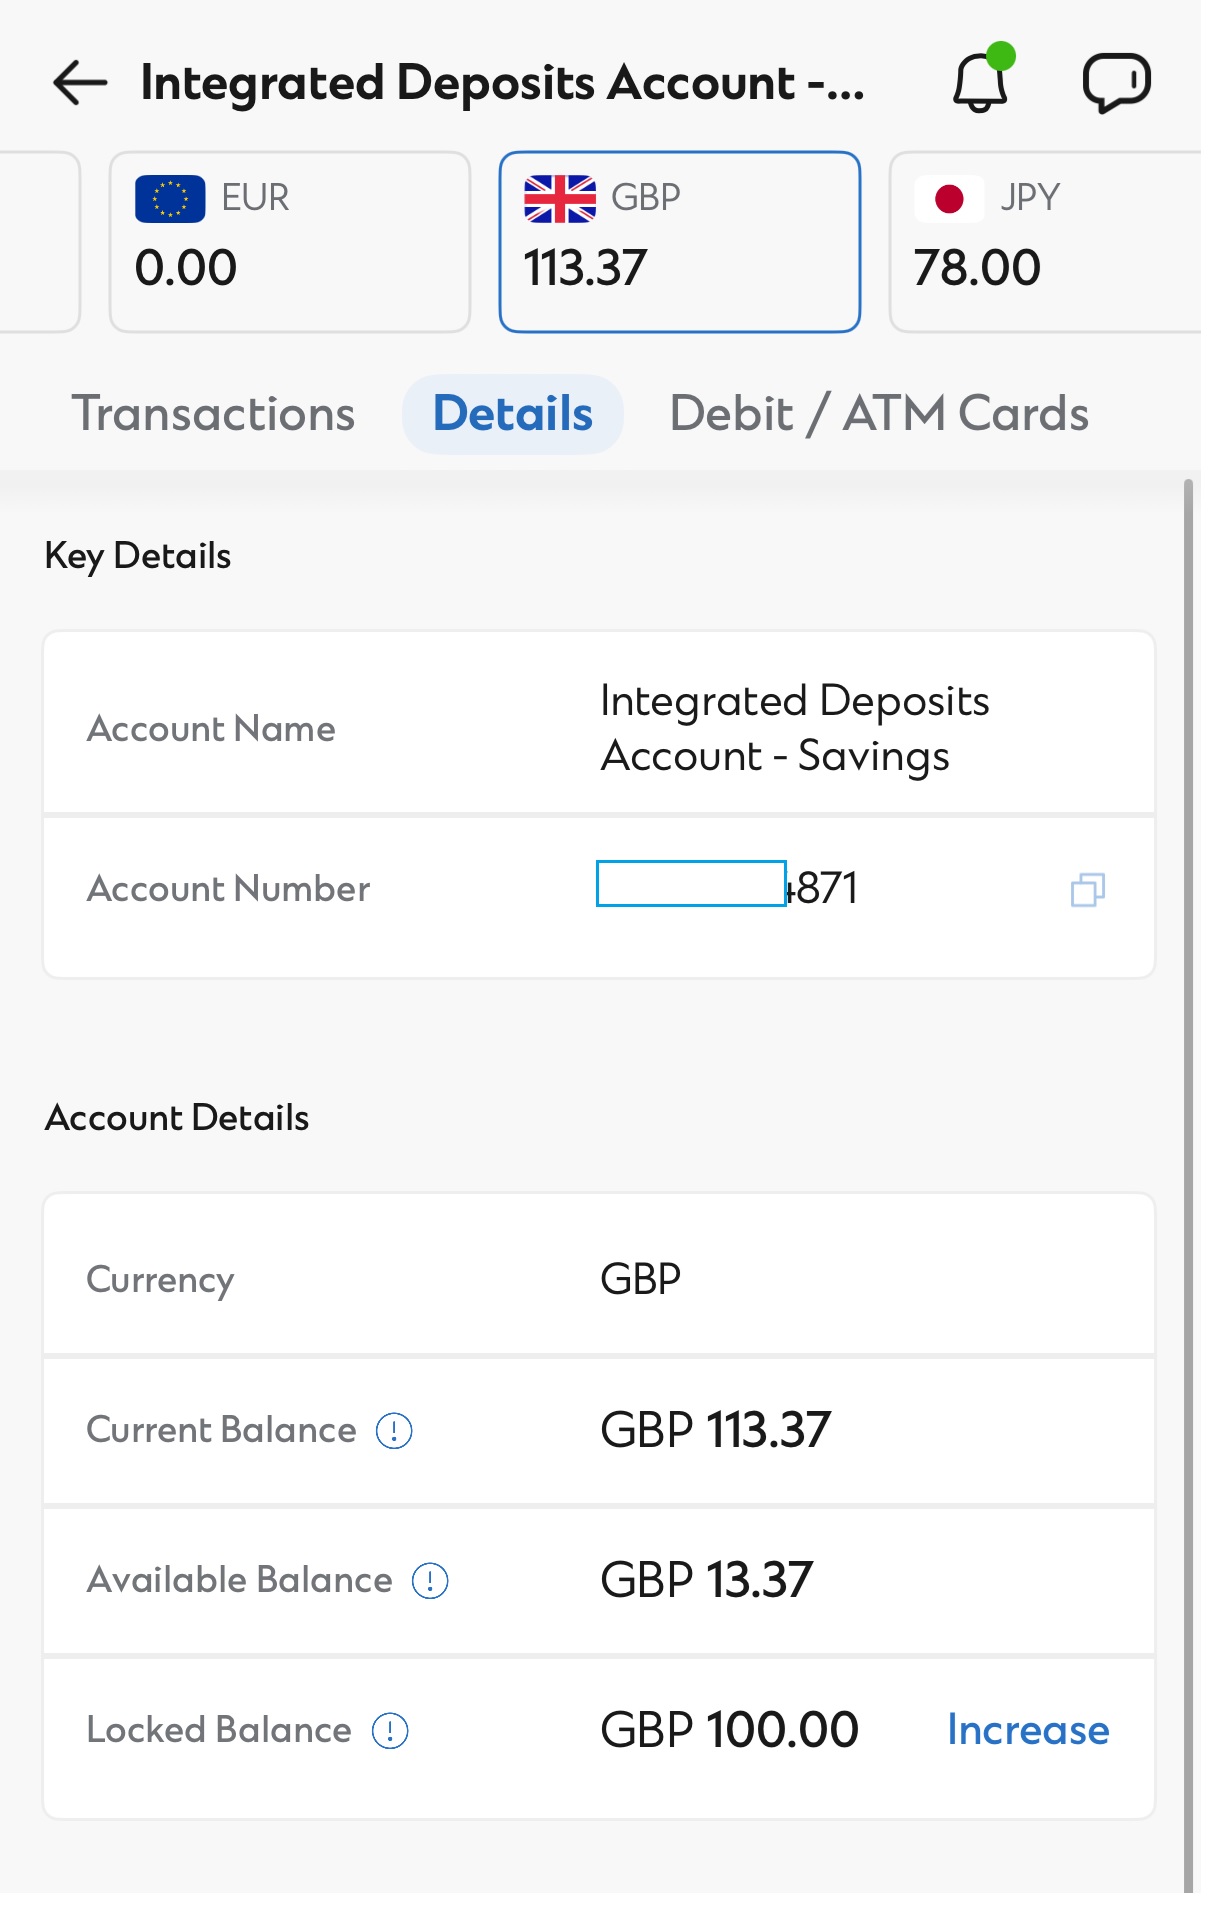Tap the masked account number field
This screenshot has width=1224, height=1912.
pyautogui.click(x=691, y=884)
